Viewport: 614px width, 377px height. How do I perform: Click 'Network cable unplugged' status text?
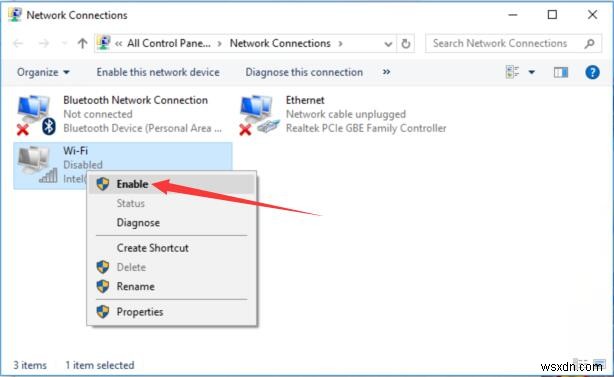pos(346,114)
